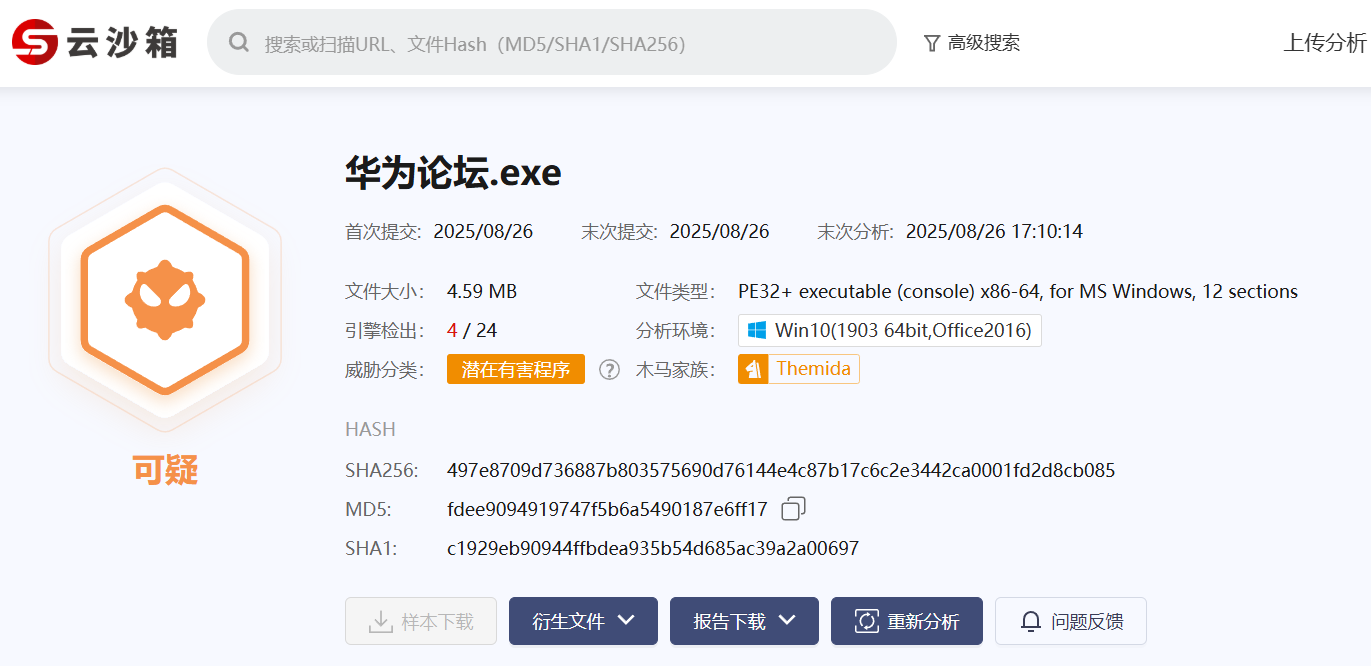
Task: Select the SHA256 hash value
Action: [x=781, y=470]
